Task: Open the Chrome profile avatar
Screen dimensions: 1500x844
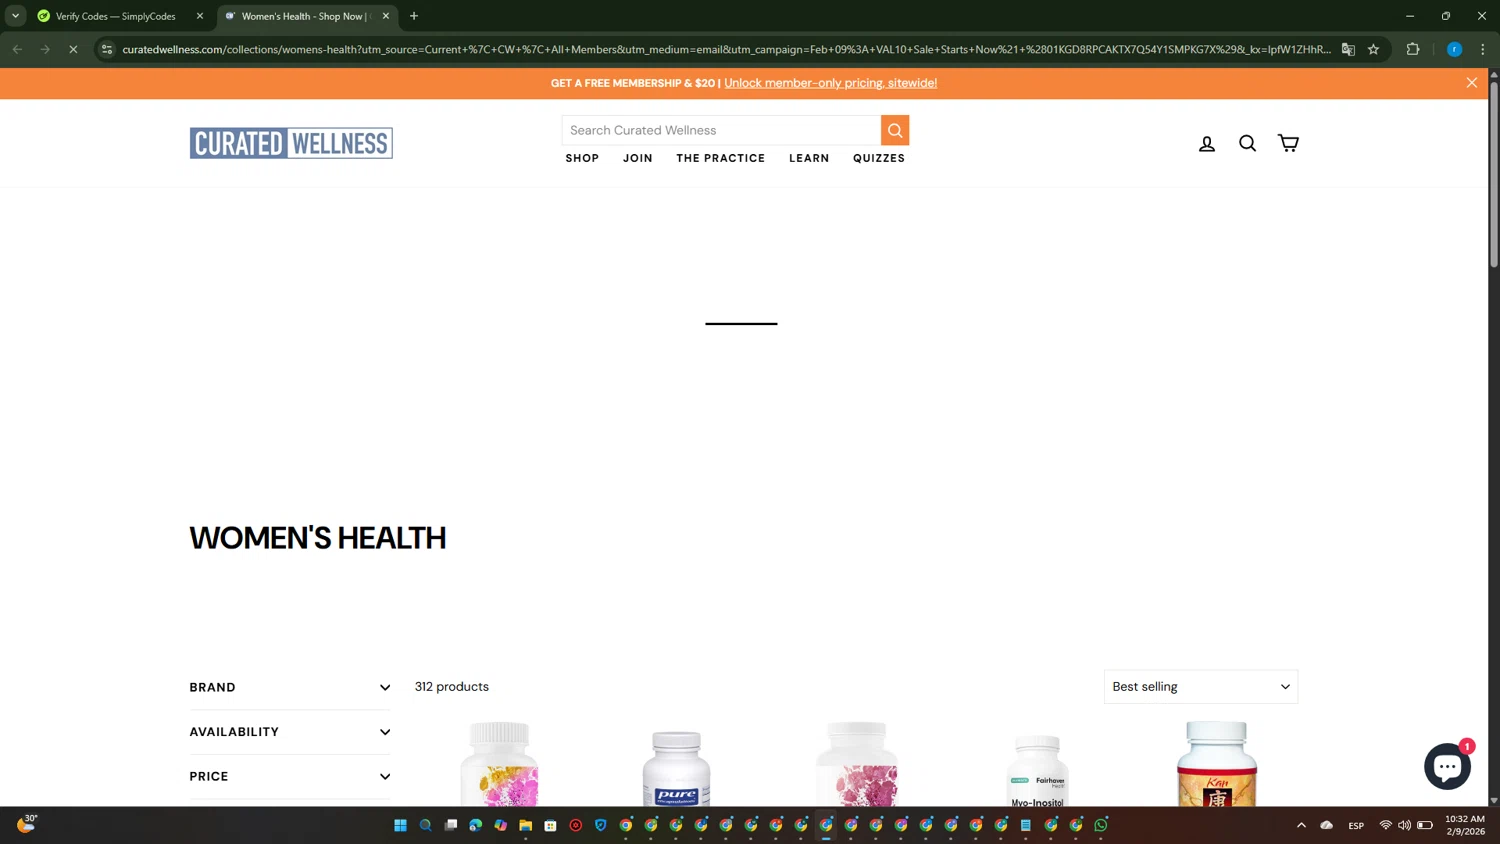Action: click(1454, 49)
